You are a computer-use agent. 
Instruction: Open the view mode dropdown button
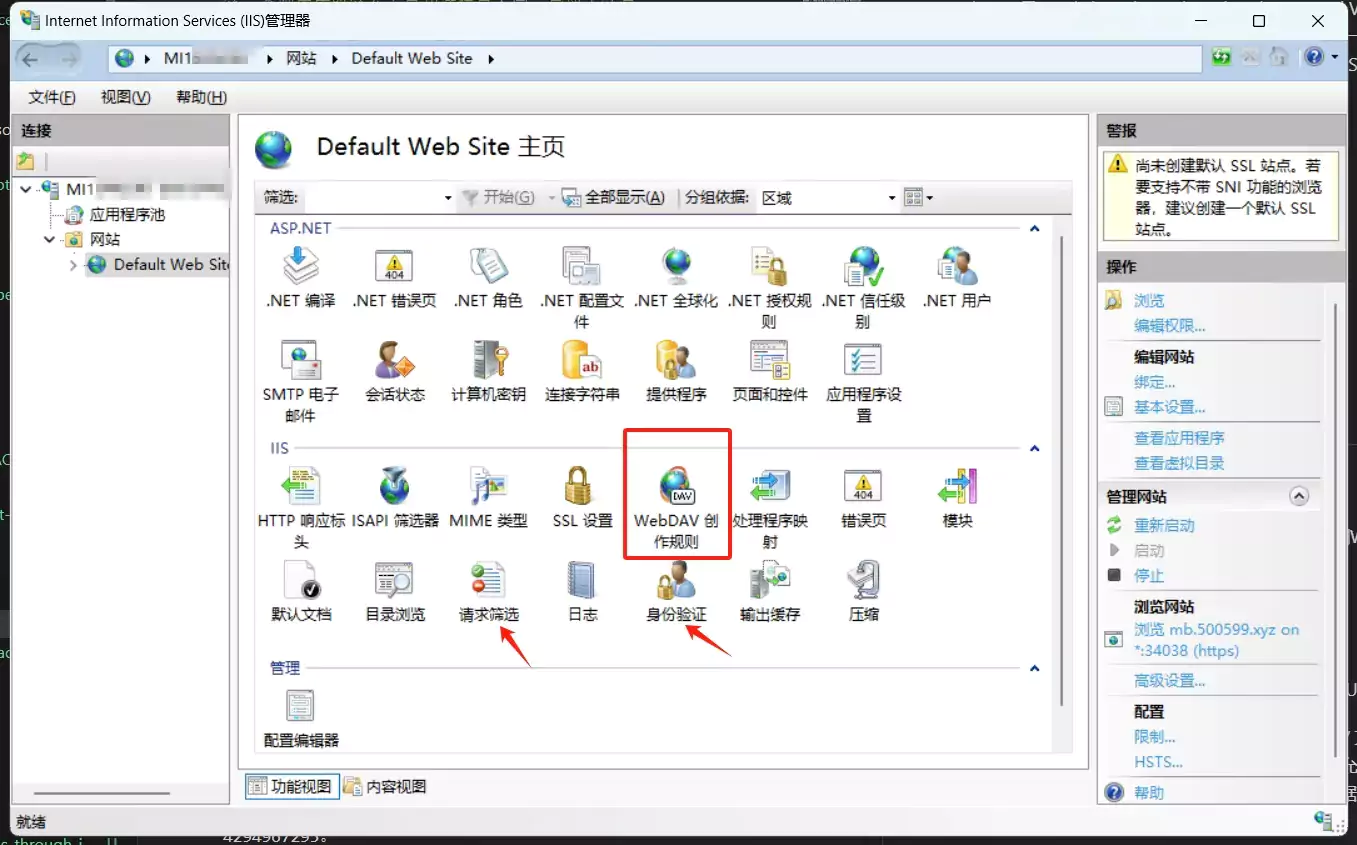tap(918, 198)
